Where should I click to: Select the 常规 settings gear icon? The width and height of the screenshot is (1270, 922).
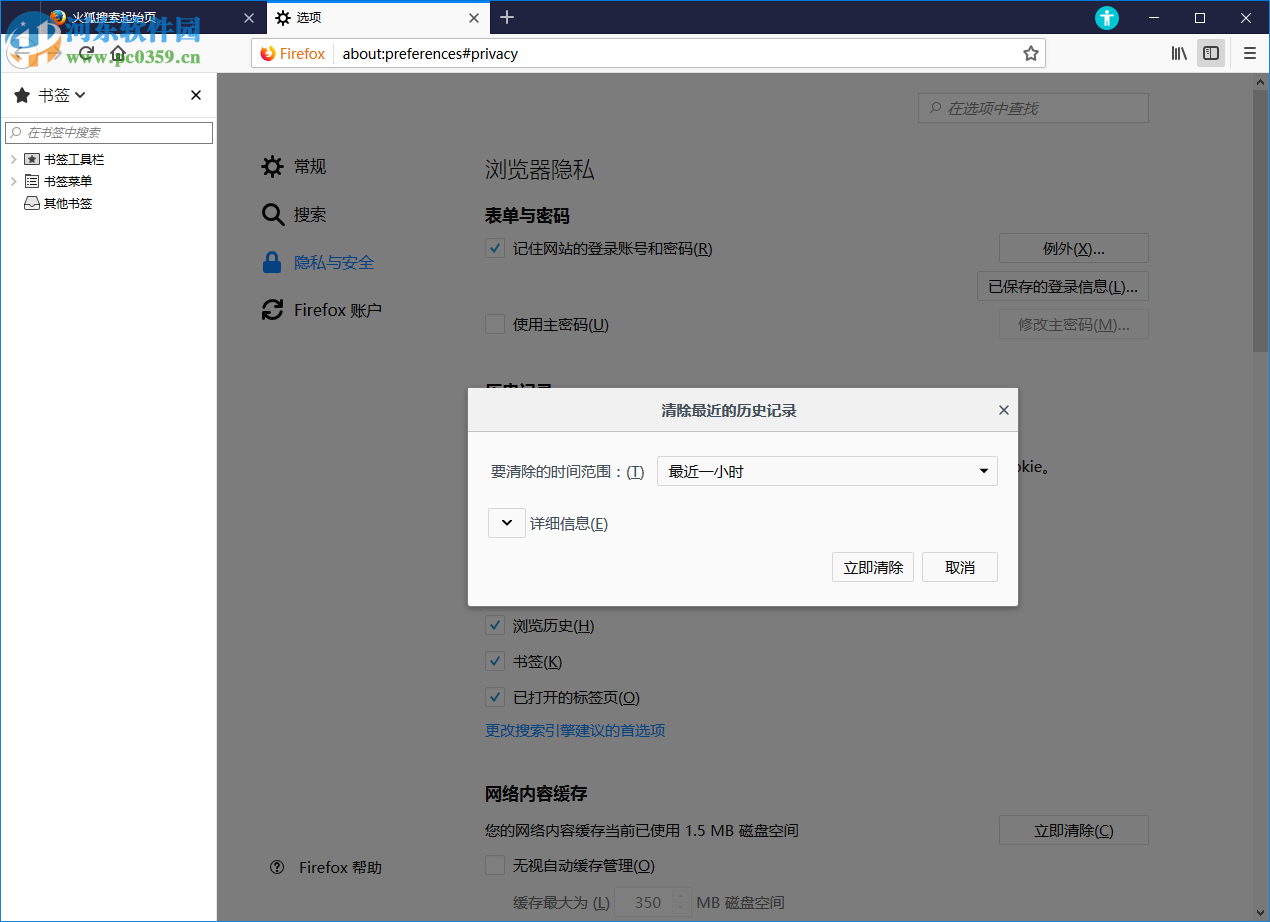tap(271, 167)
